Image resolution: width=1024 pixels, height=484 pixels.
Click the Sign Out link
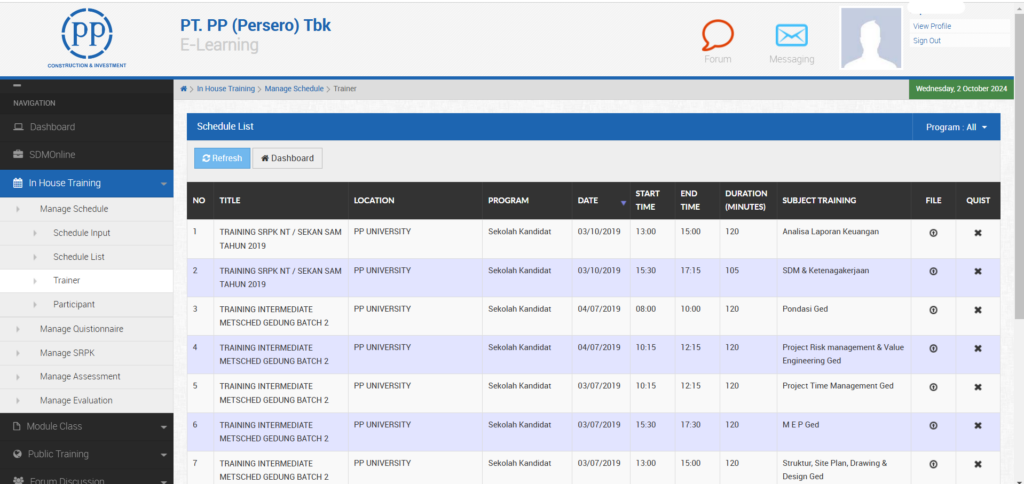pos(927,41)
